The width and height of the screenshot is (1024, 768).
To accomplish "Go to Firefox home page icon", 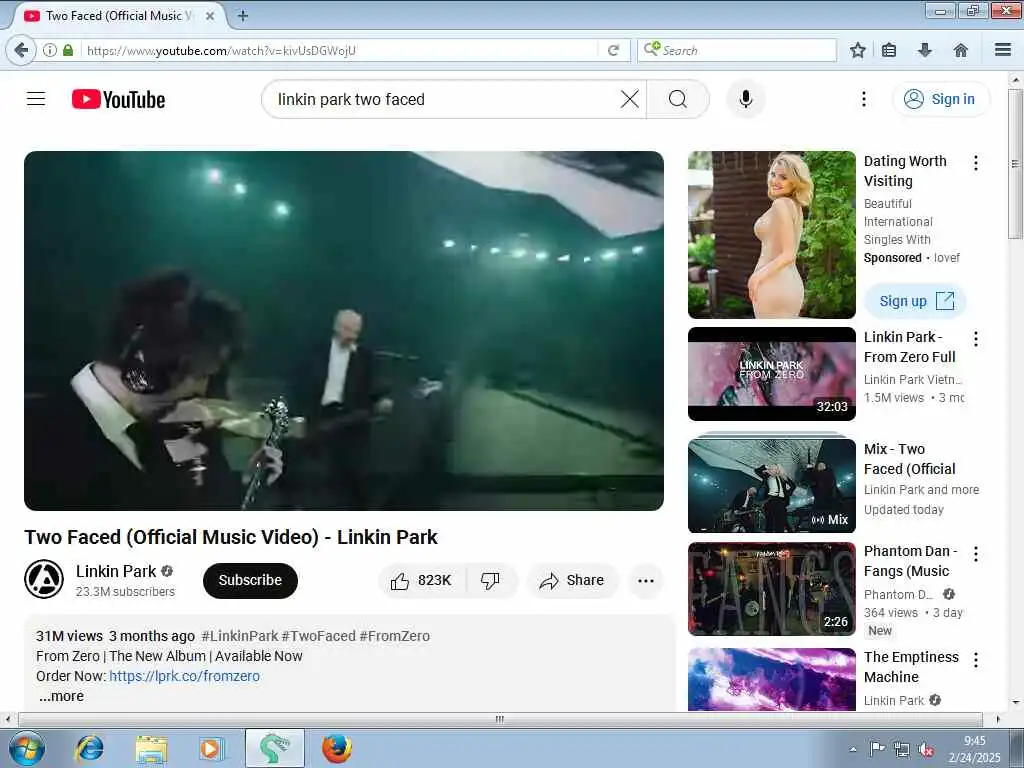I will pyautogui.click(x=961, y=50).
